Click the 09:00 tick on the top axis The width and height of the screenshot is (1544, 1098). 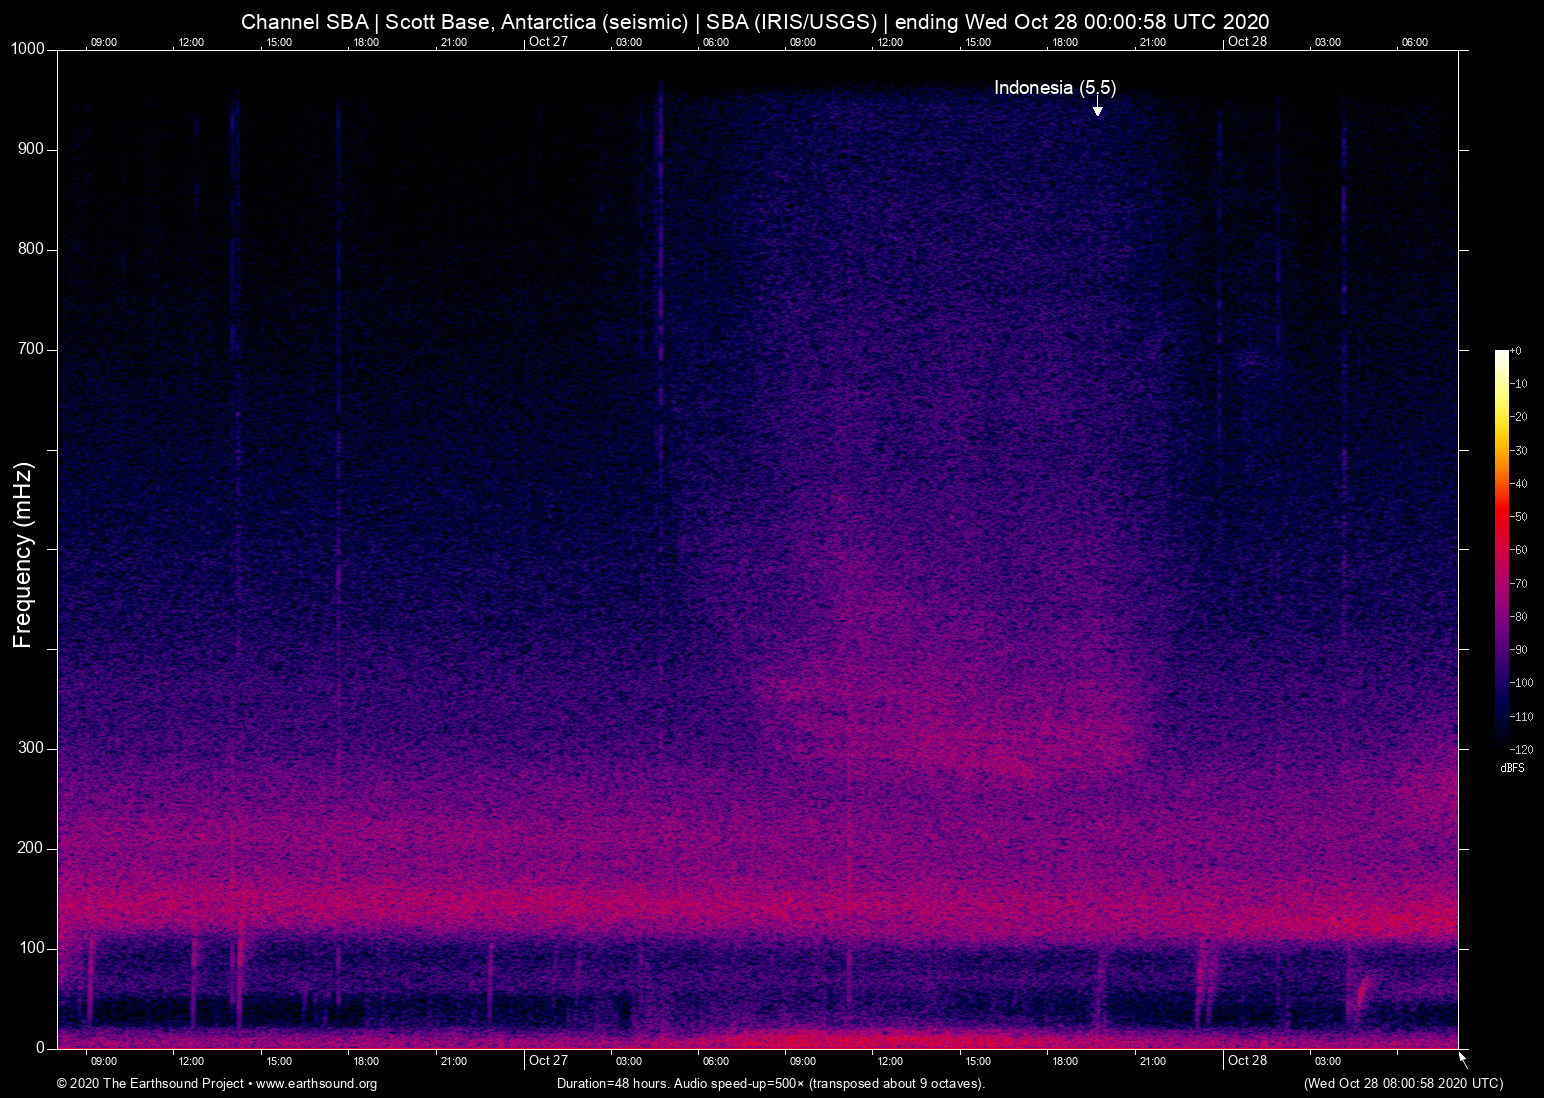[x=103, y=42]
